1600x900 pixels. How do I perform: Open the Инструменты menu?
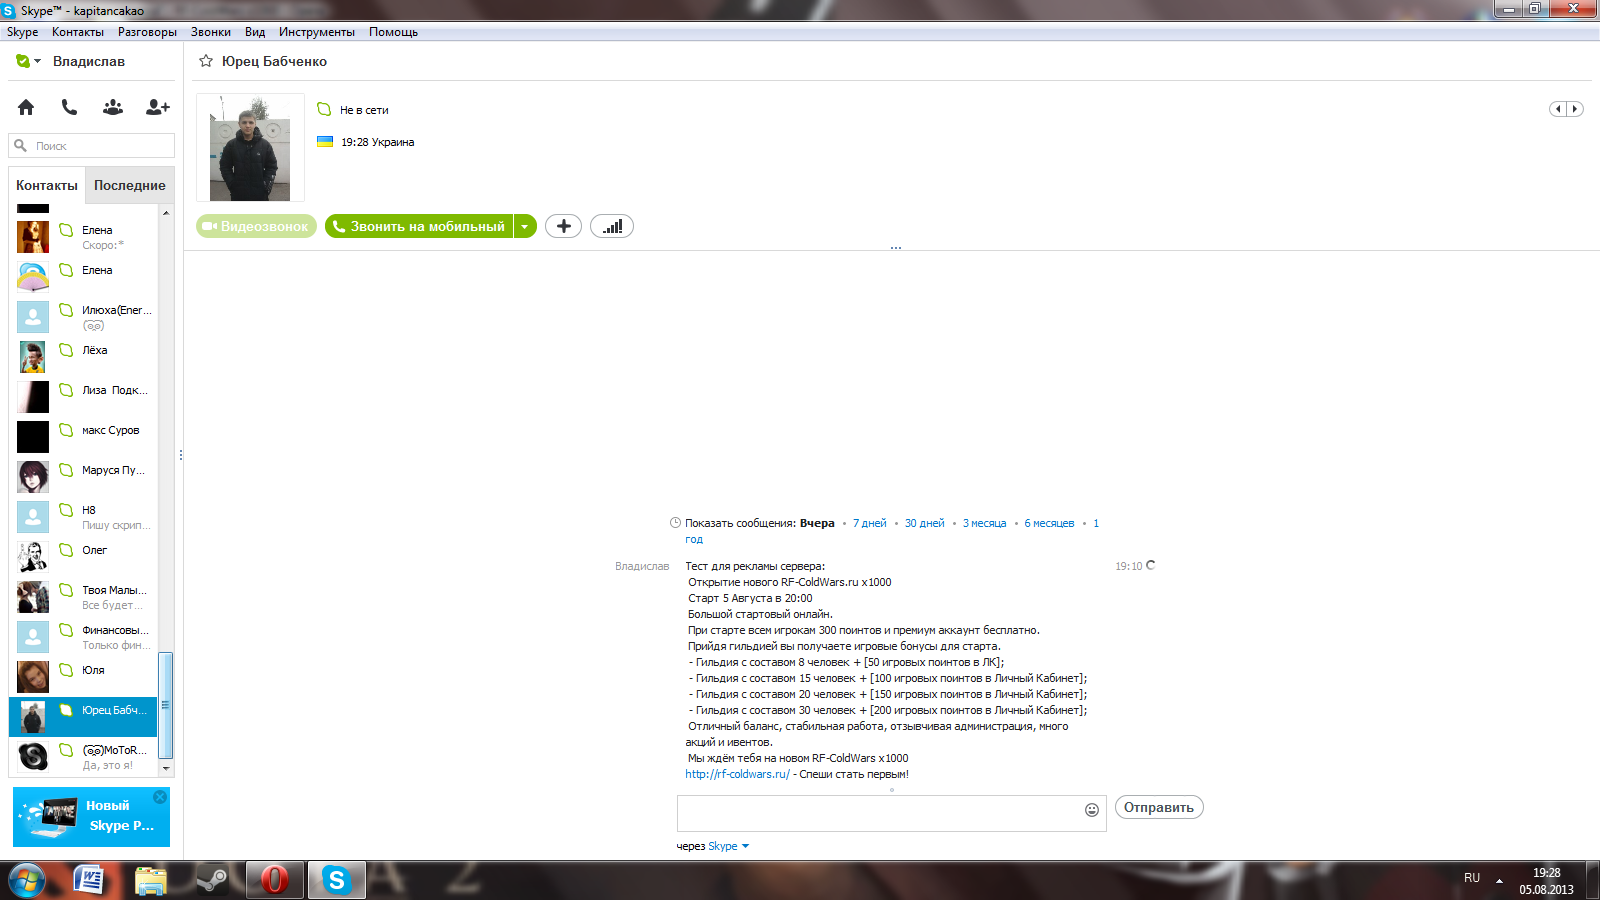click(x=317, y=32)
